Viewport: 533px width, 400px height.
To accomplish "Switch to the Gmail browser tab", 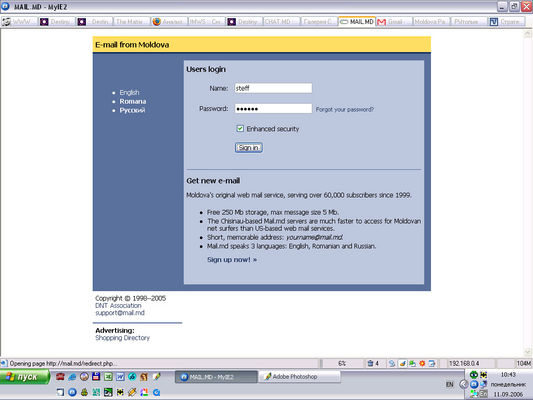I will coord(394,22).
